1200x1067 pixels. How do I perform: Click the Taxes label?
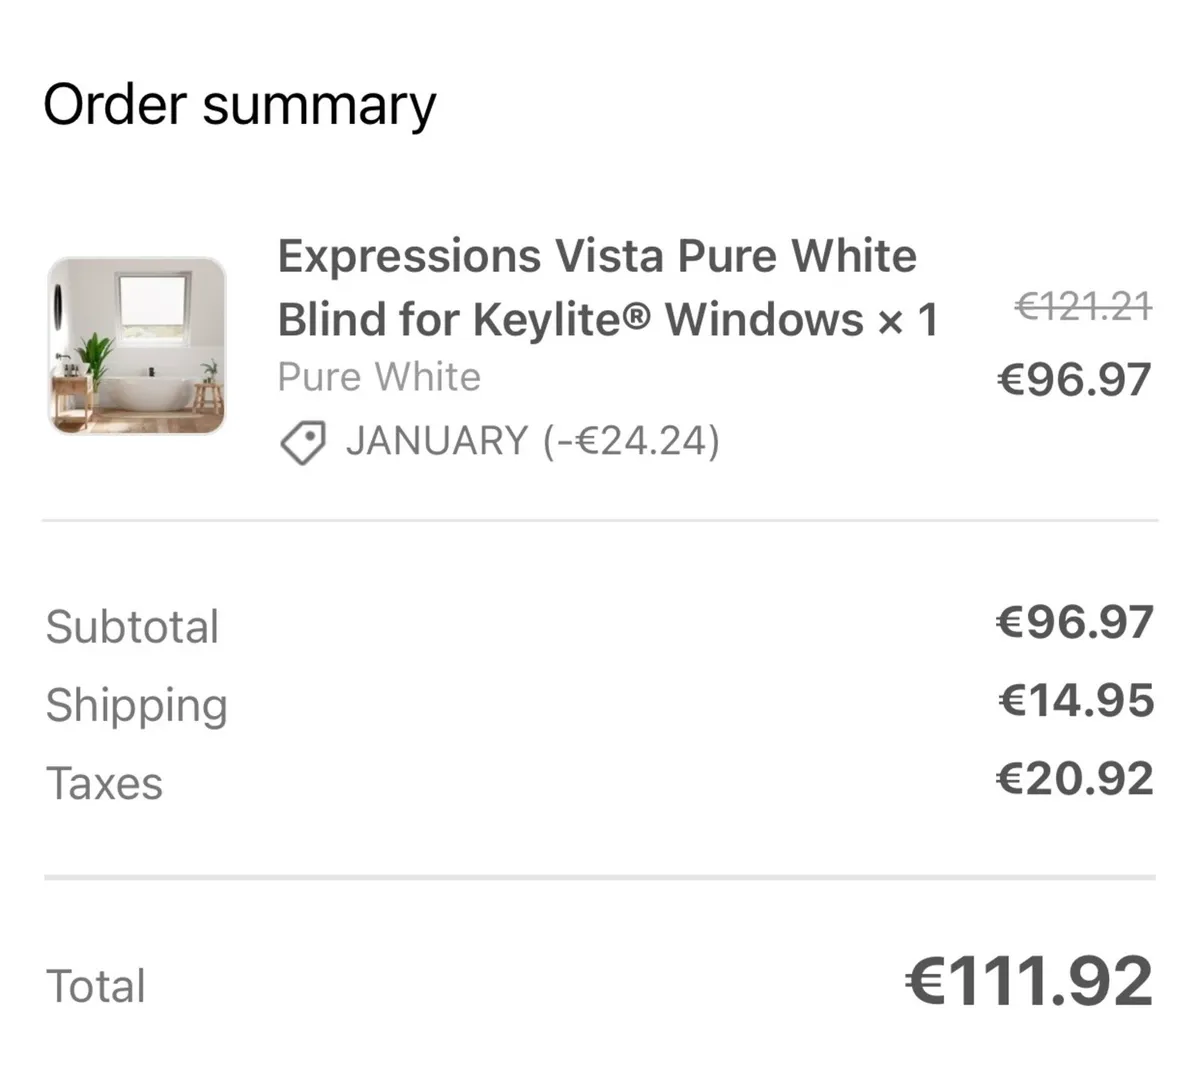click(x=104, y=783)
